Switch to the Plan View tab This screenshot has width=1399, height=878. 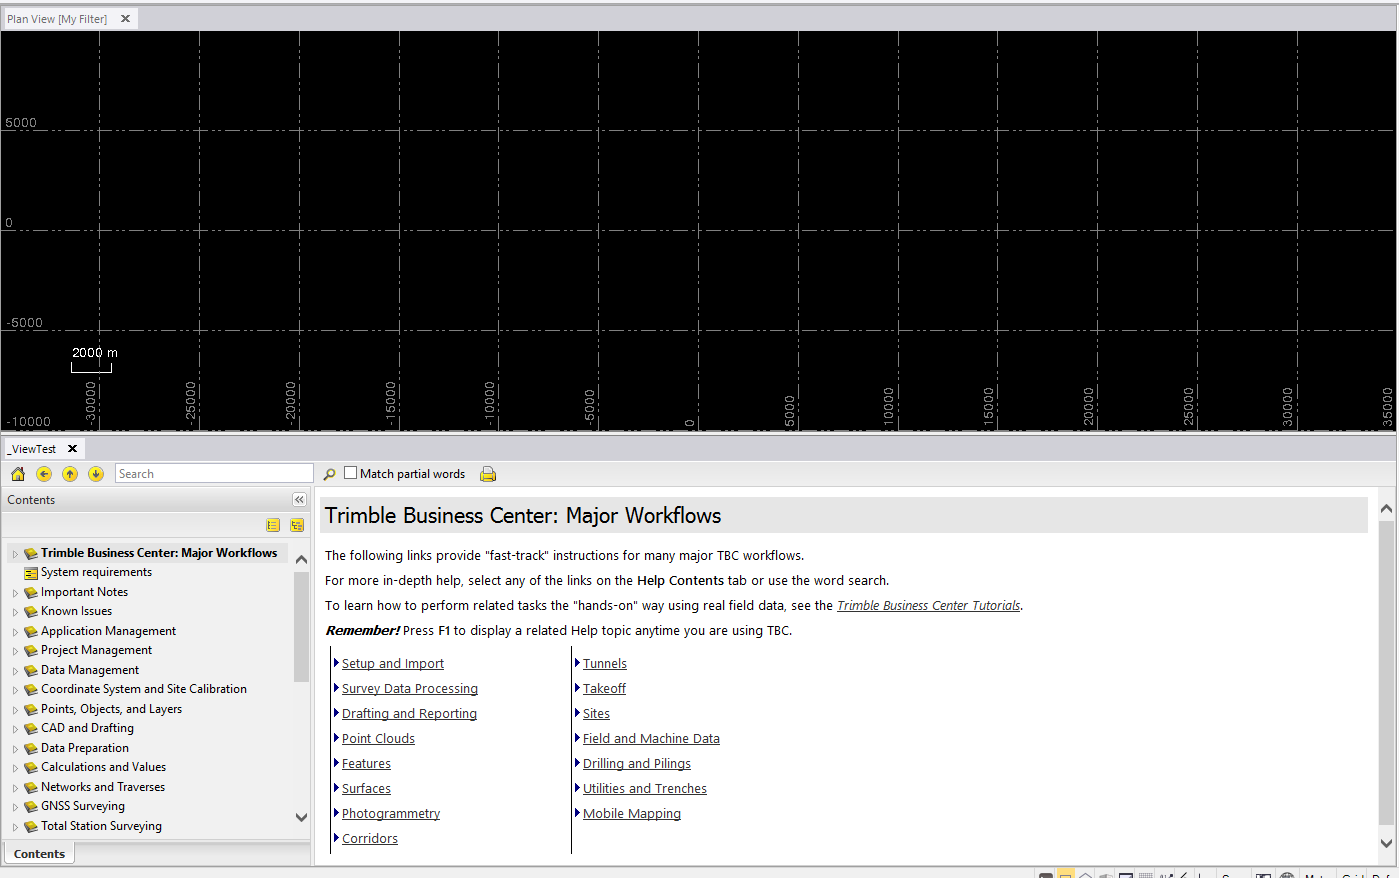point(57,19)
